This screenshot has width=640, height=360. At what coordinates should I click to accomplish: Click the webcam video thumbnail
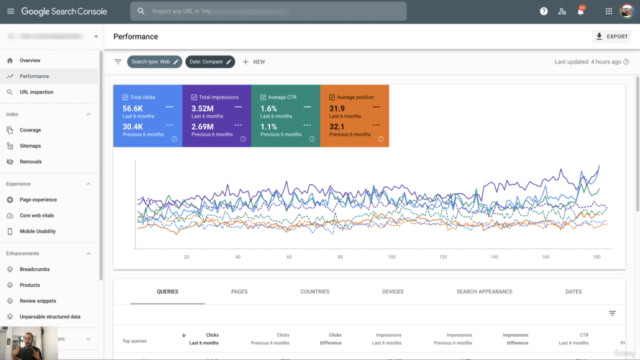click(29, 343)
